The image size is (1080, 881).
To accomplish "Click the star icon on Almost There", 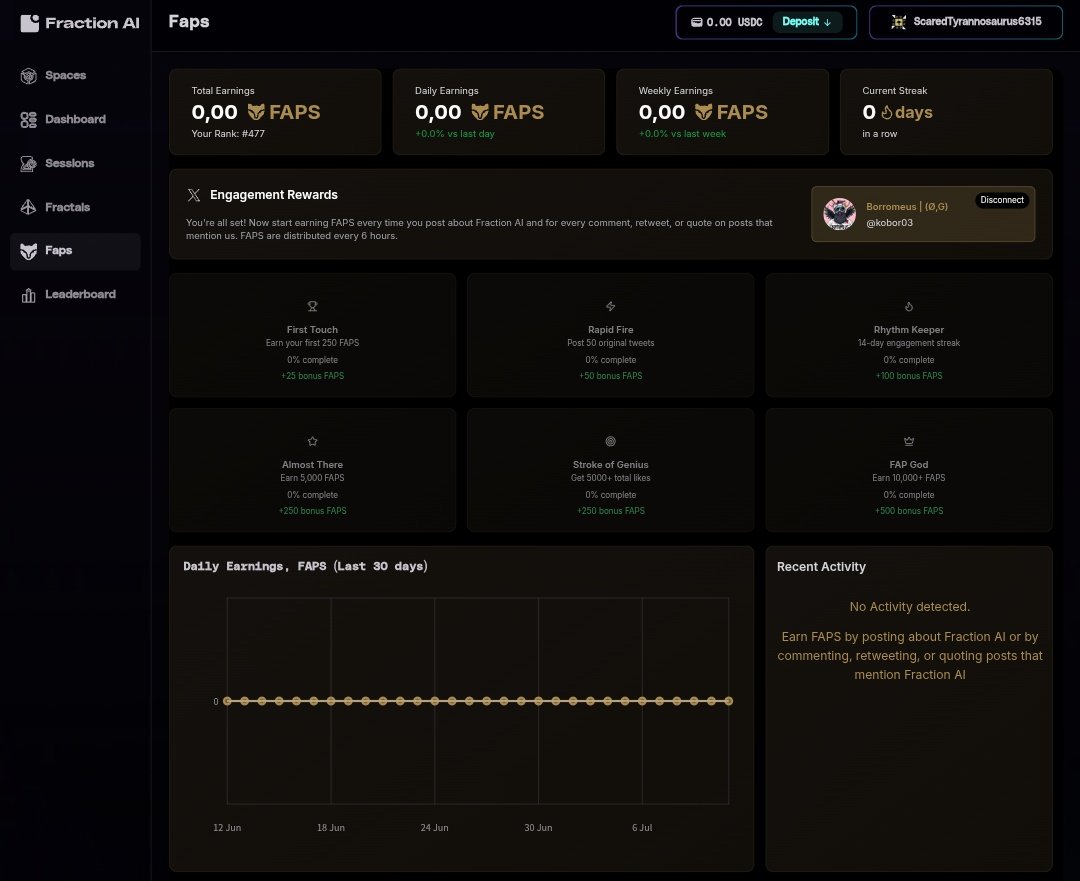I will tap(312, 441).
